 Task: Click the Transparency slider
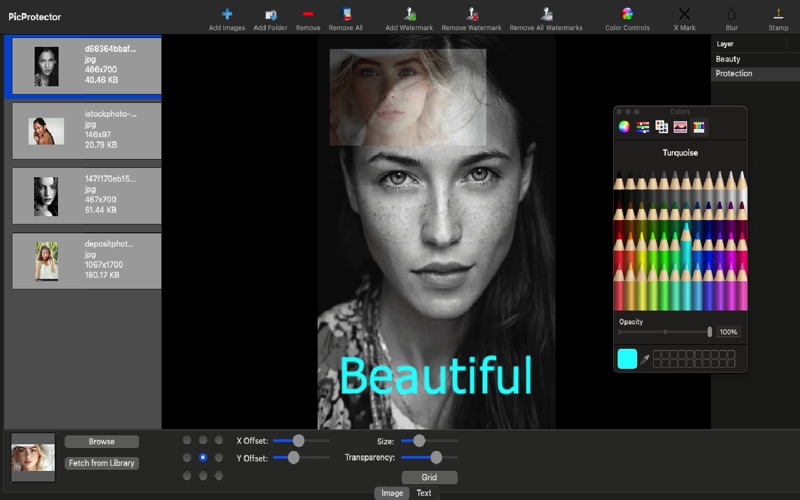429,458
